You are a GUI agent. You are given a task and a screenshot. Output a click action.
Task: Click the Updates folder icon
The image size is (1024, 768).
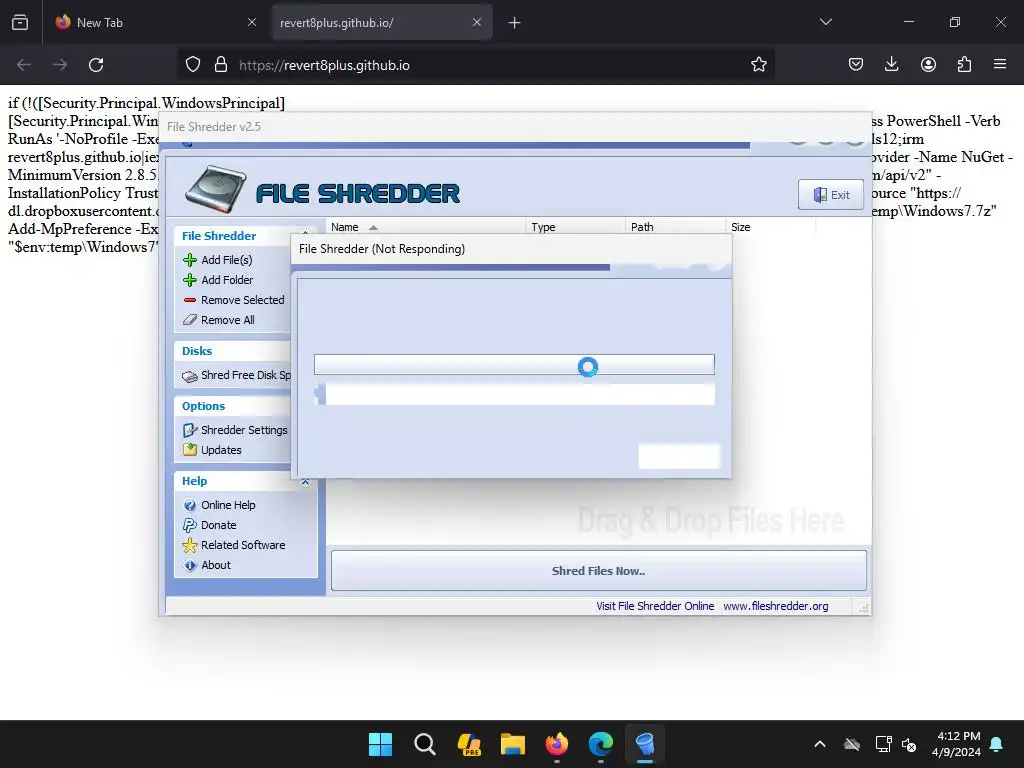click(190, 449)
